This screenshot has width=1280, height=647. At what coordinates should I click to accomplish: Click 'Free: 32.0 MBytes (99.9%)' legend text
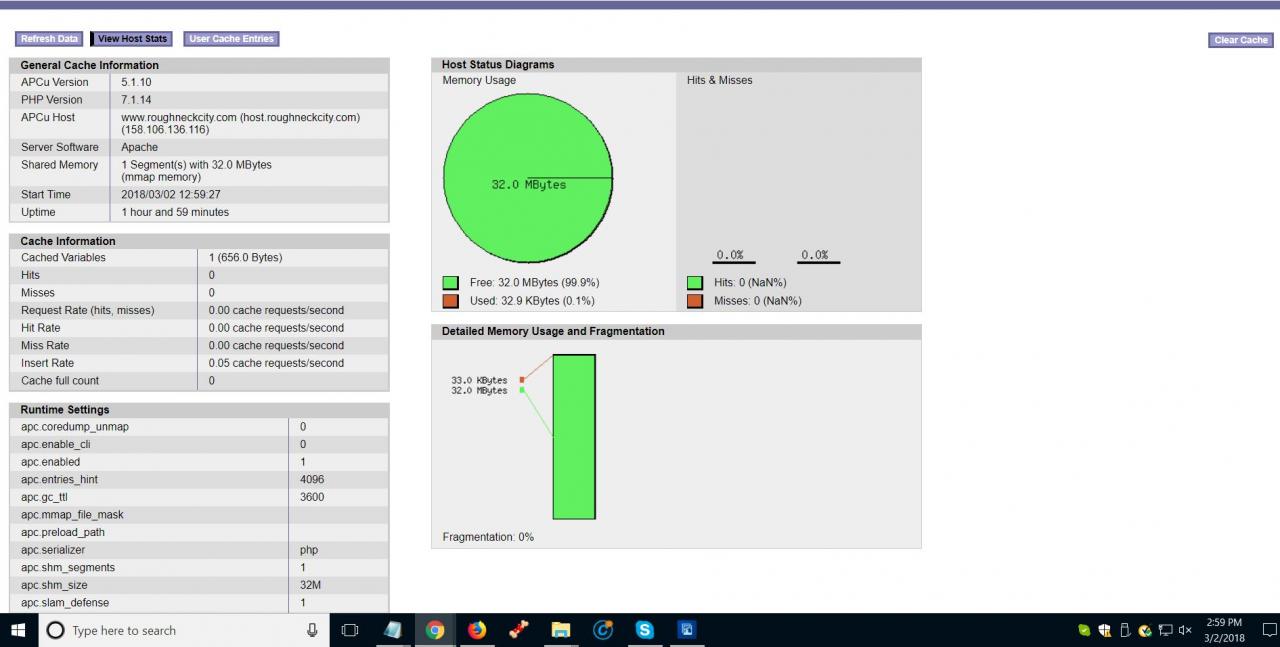tap(535, 283)
